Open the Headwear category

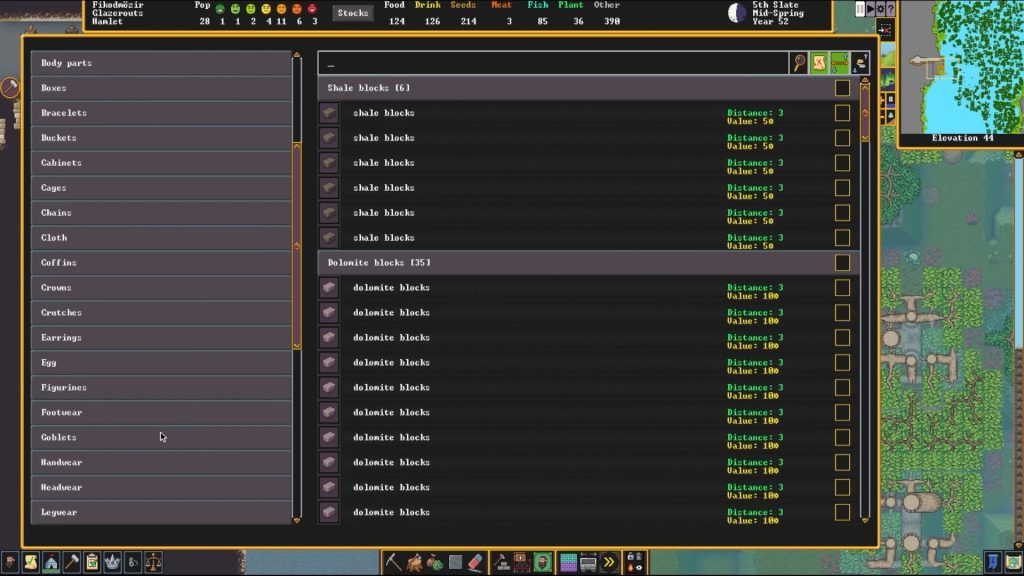pyautogui.click(x=161, y=487)
